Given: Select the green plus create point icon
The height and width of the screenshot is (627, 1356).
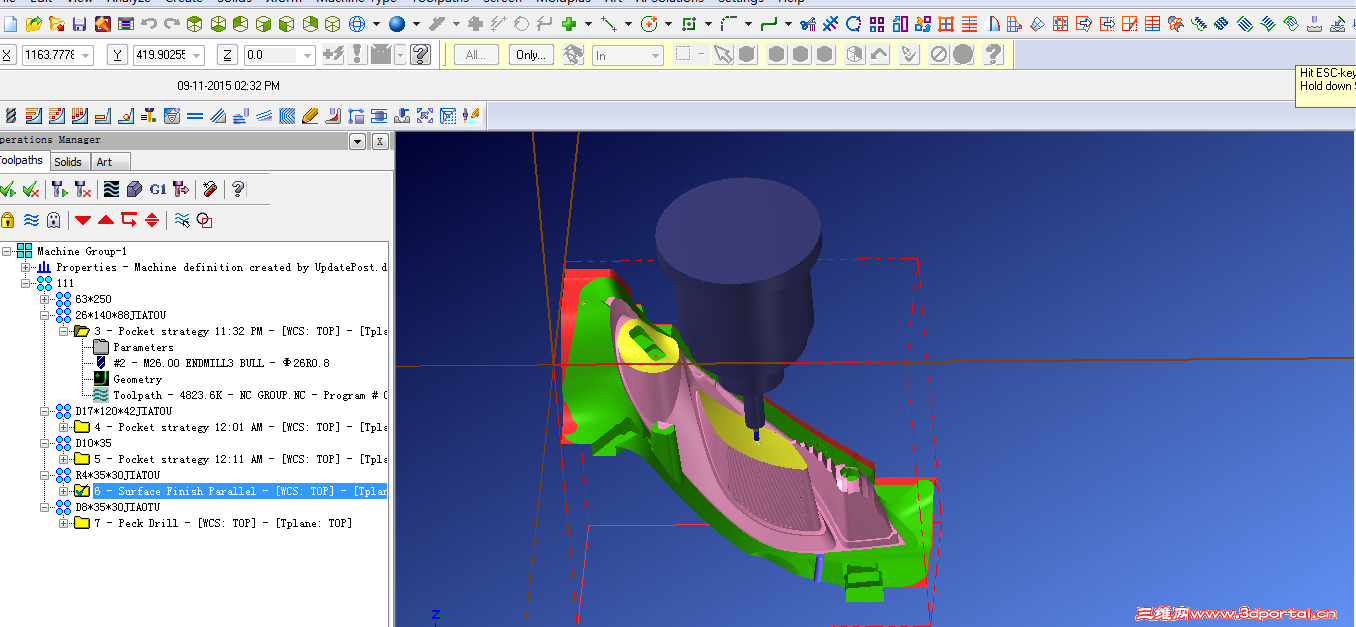Looking at the screenshot, I should click(x=569, y=23).
